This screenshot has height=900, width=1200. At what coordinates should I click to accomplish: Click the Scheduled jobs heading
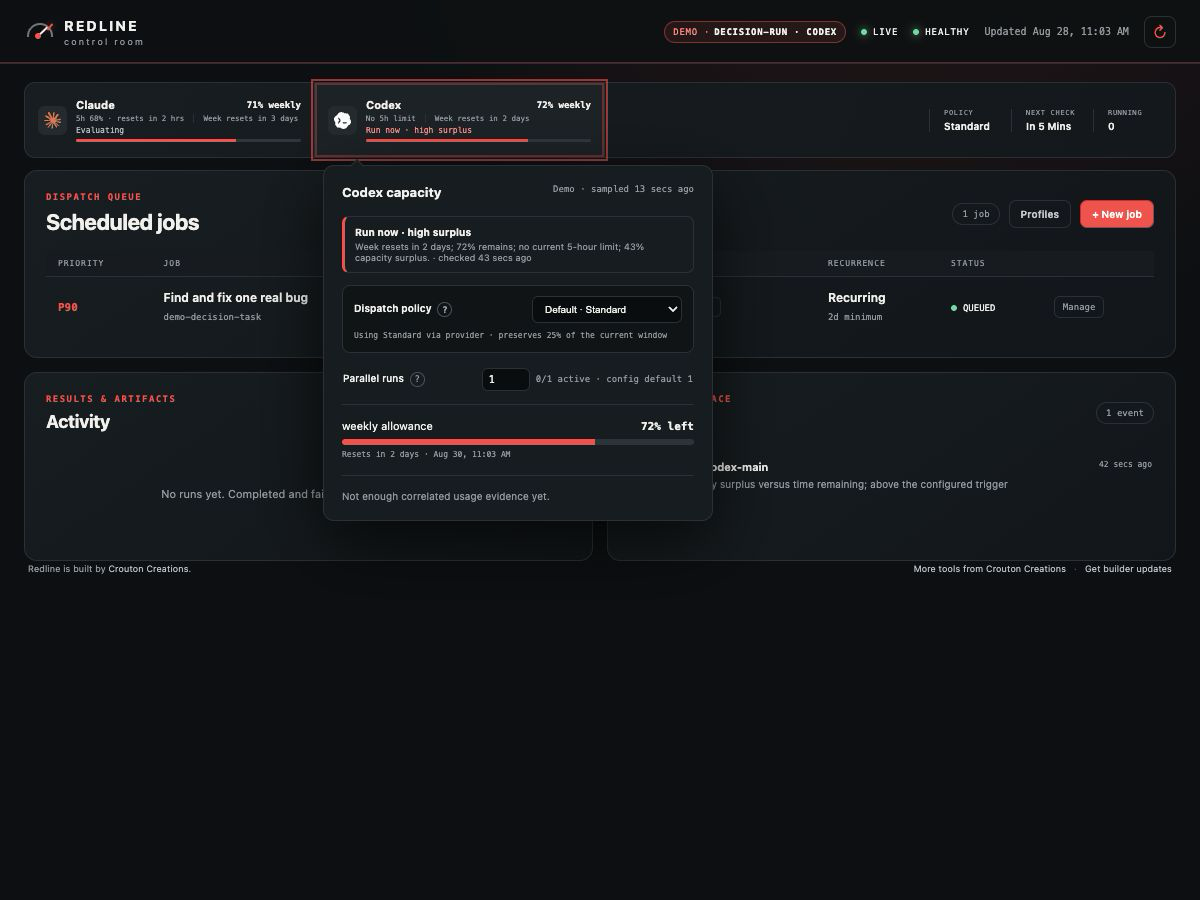pos(122,222)
